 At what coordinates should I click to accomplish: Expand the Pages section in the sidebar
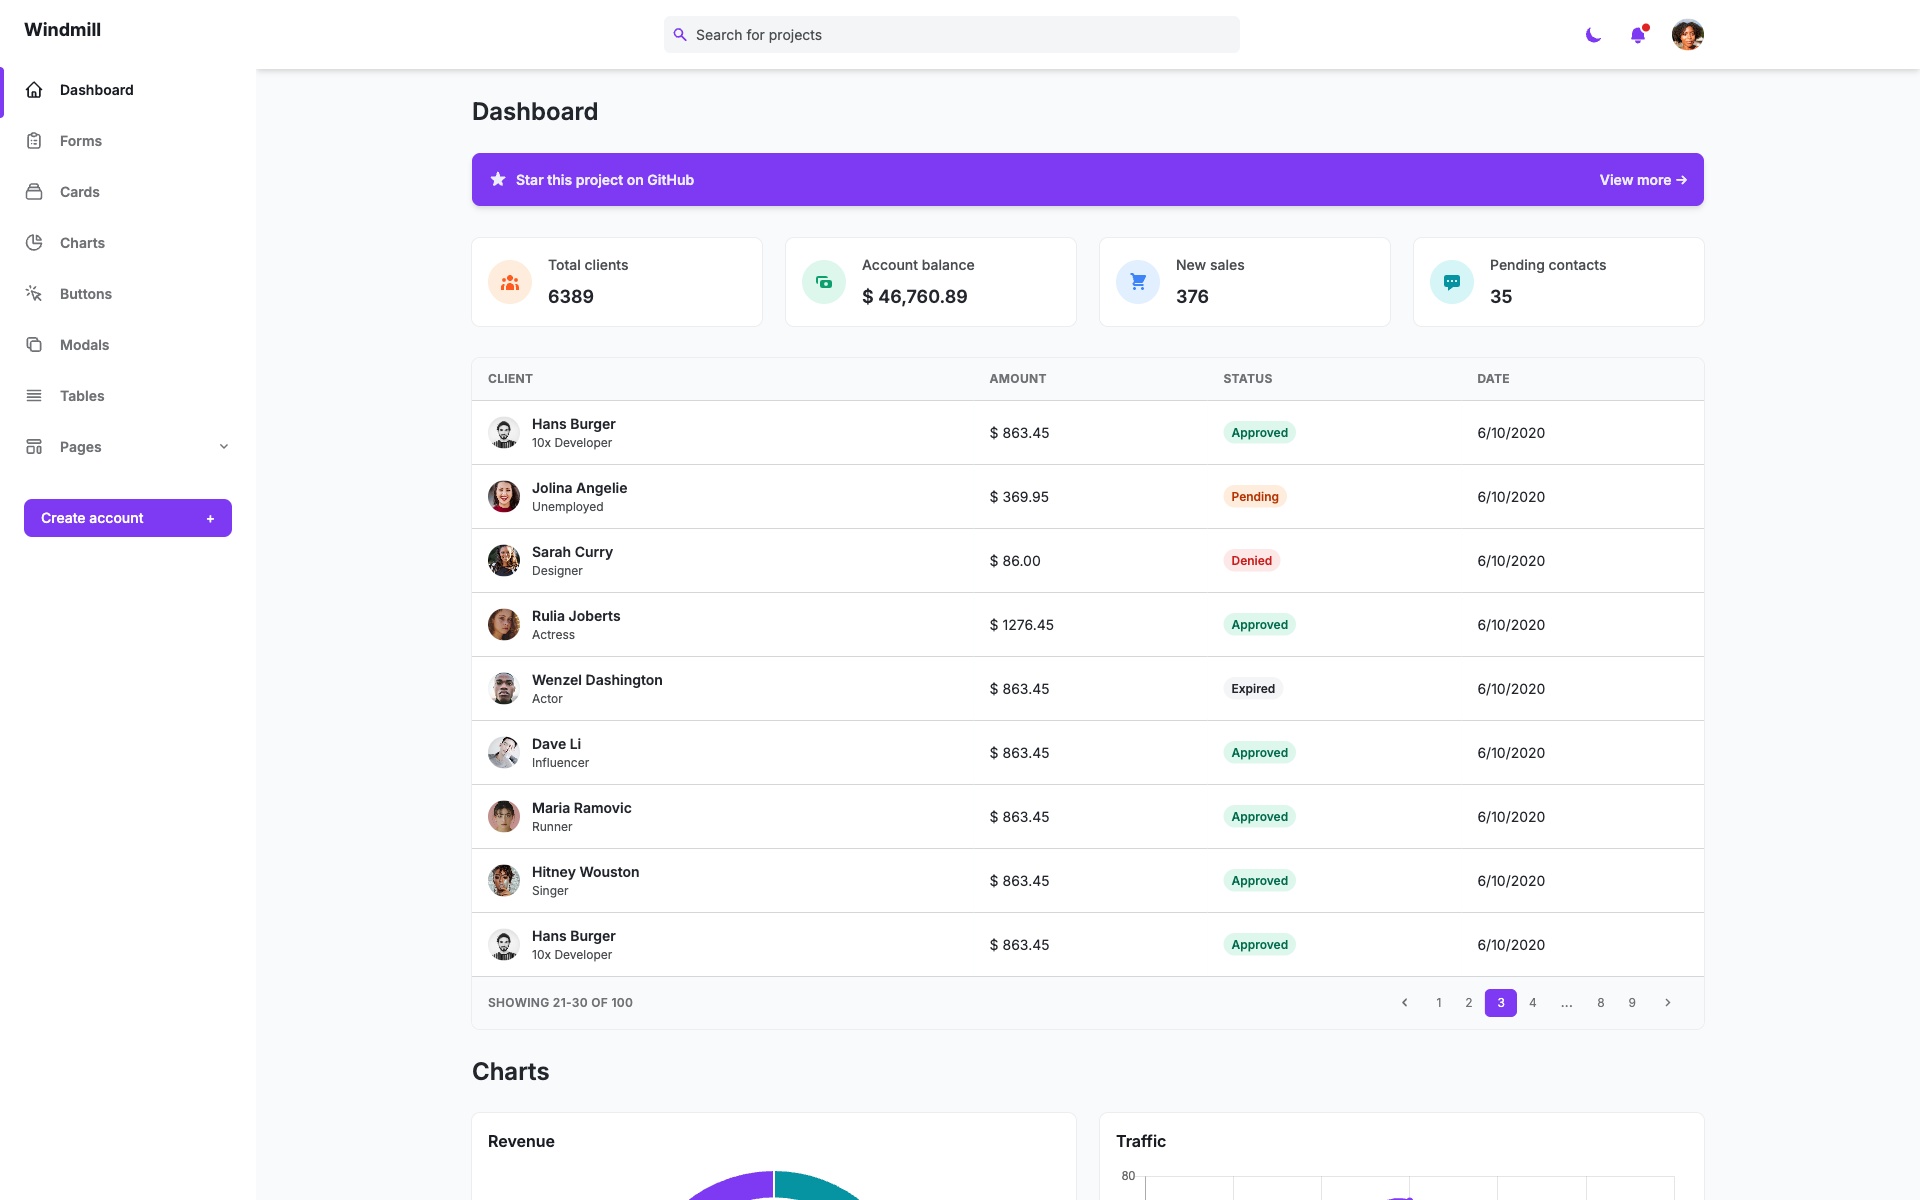point(222,447)
